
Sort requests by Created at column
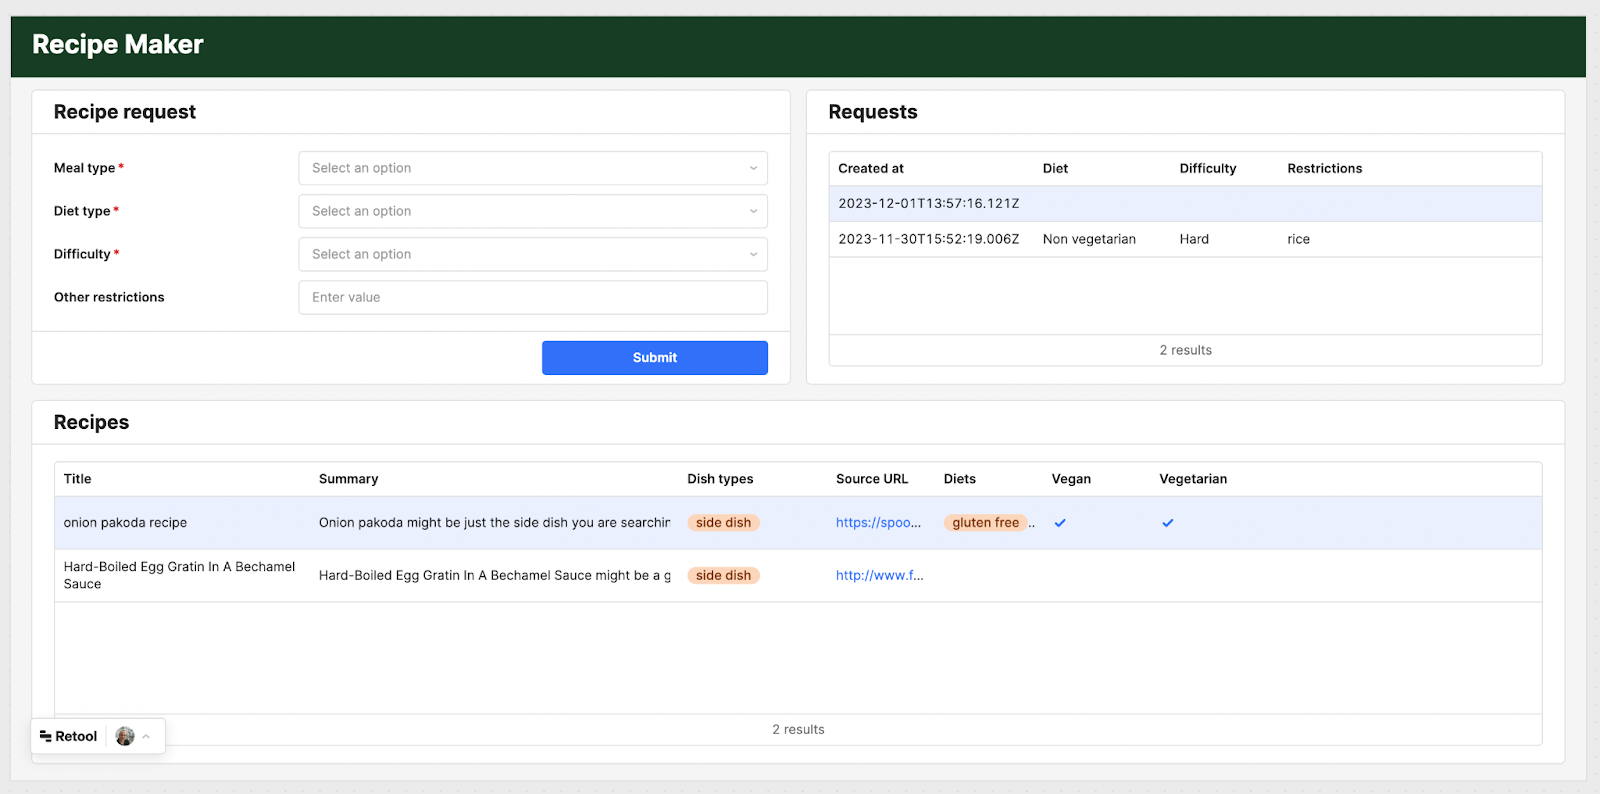tap(871, 169)
